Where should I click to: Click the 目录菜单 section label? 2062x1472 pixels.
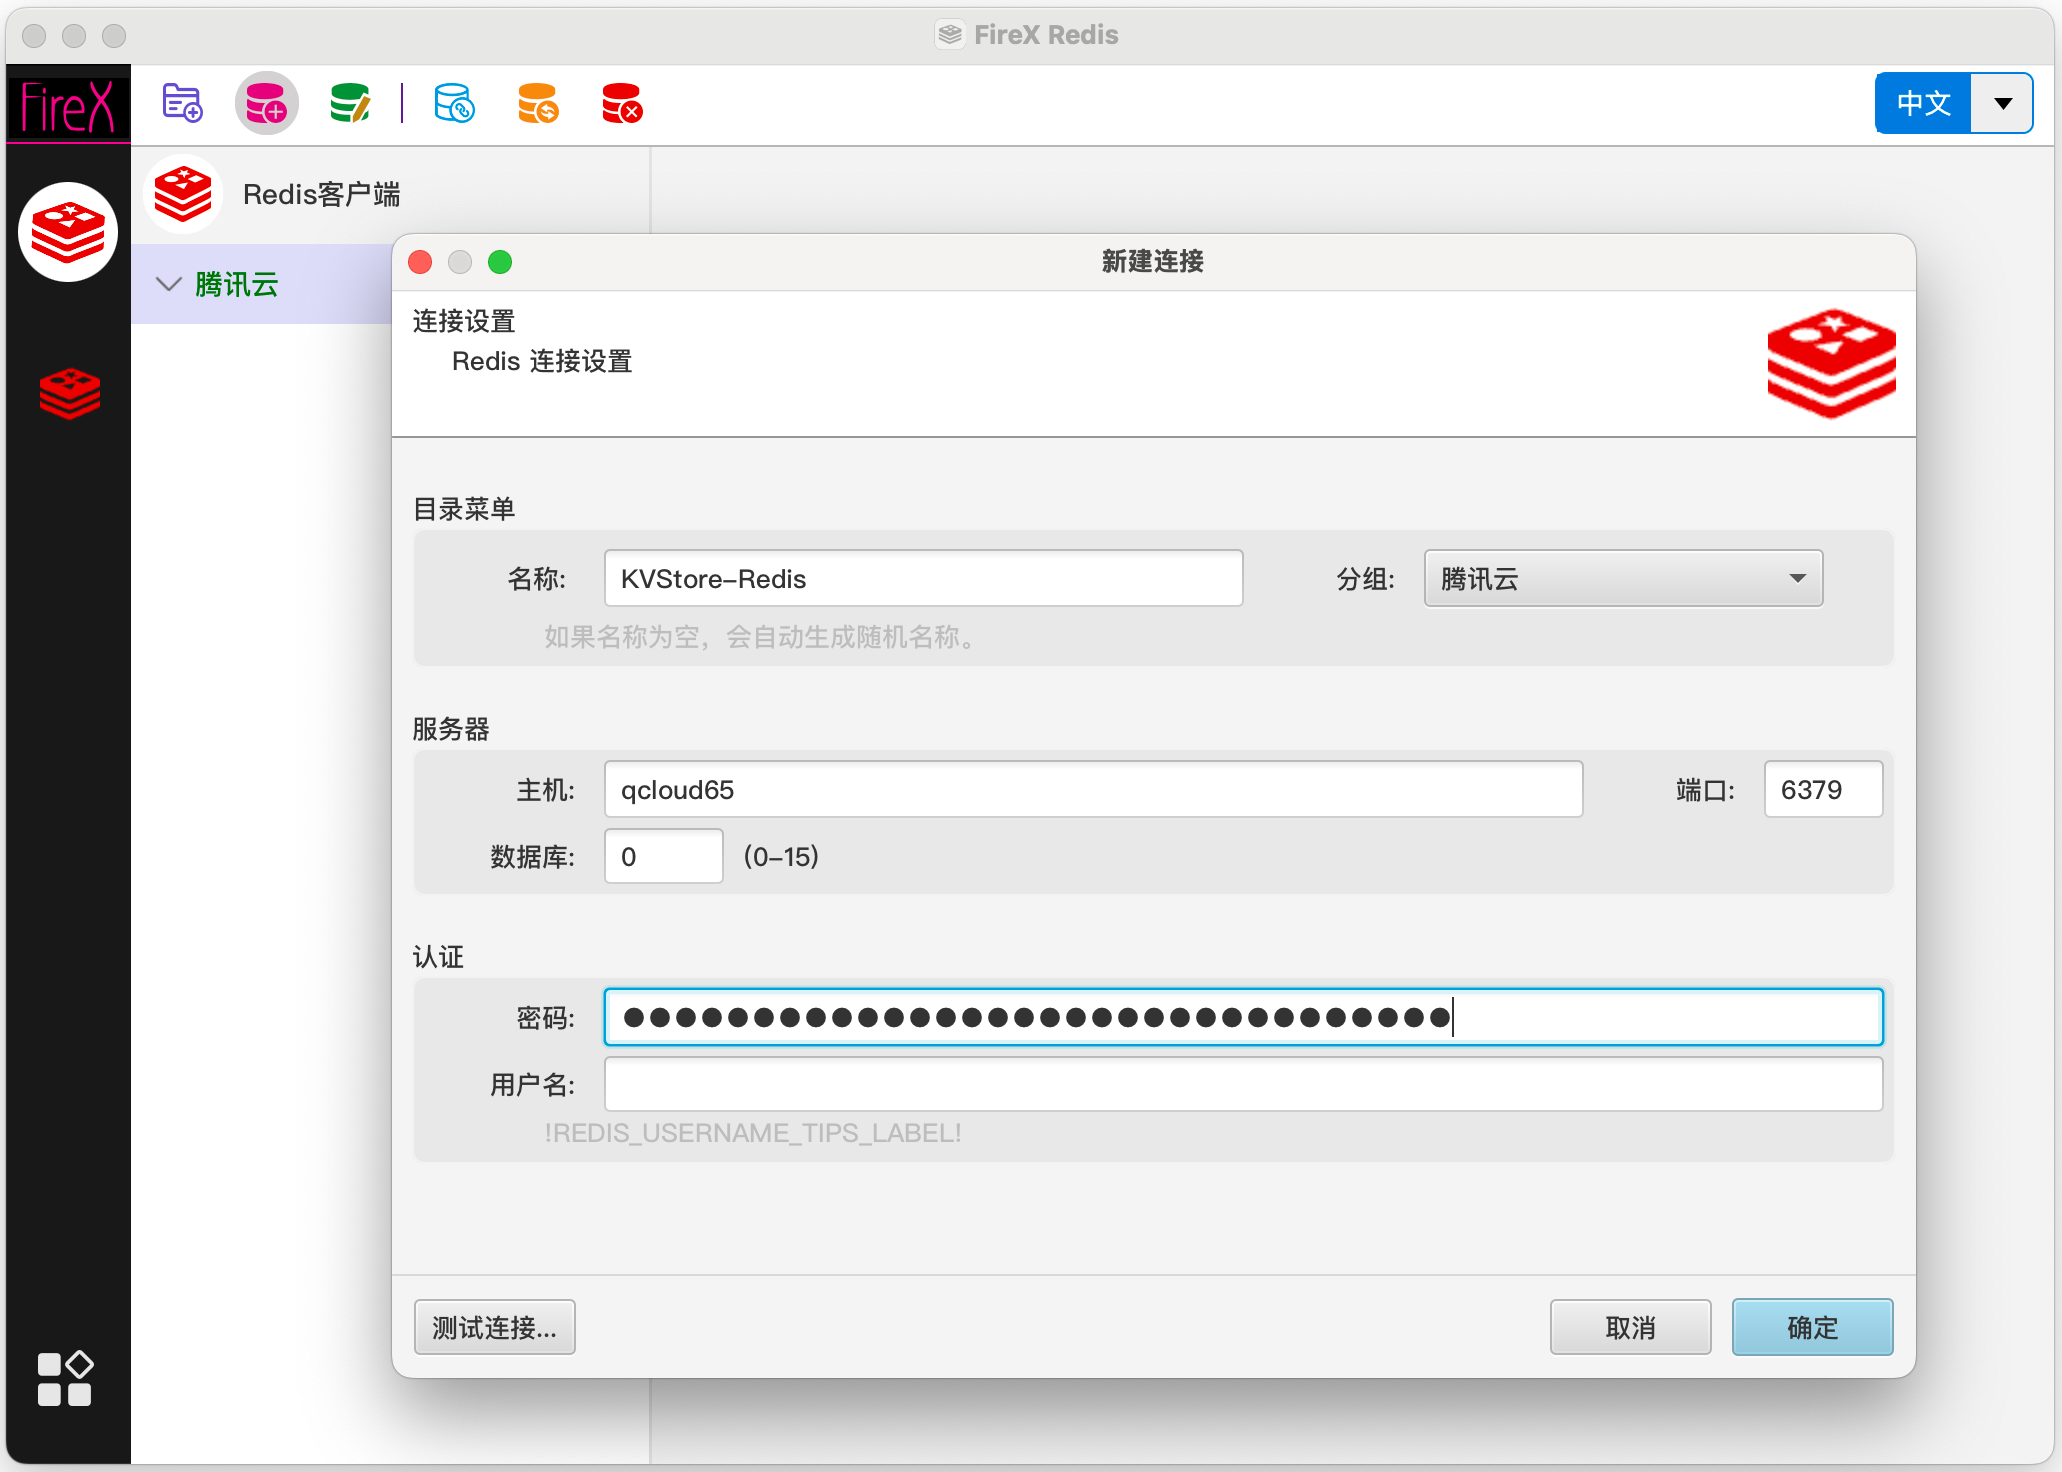(x=464, y=509)
